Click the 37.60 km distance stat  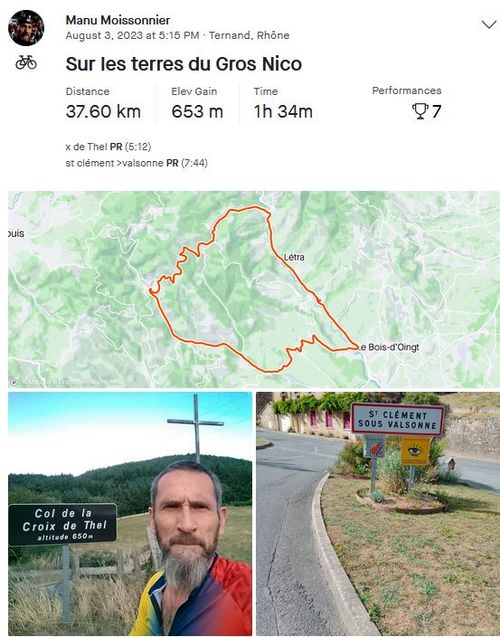tap(103, 111)
